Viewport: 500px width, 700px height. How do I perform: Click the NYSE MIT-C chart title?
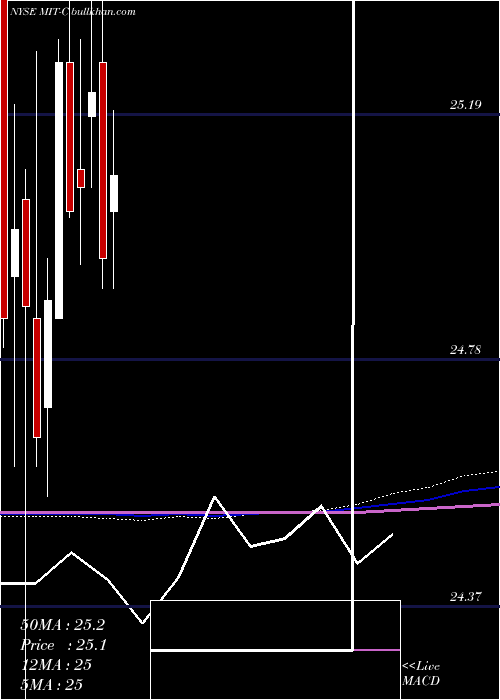[38, 12]
